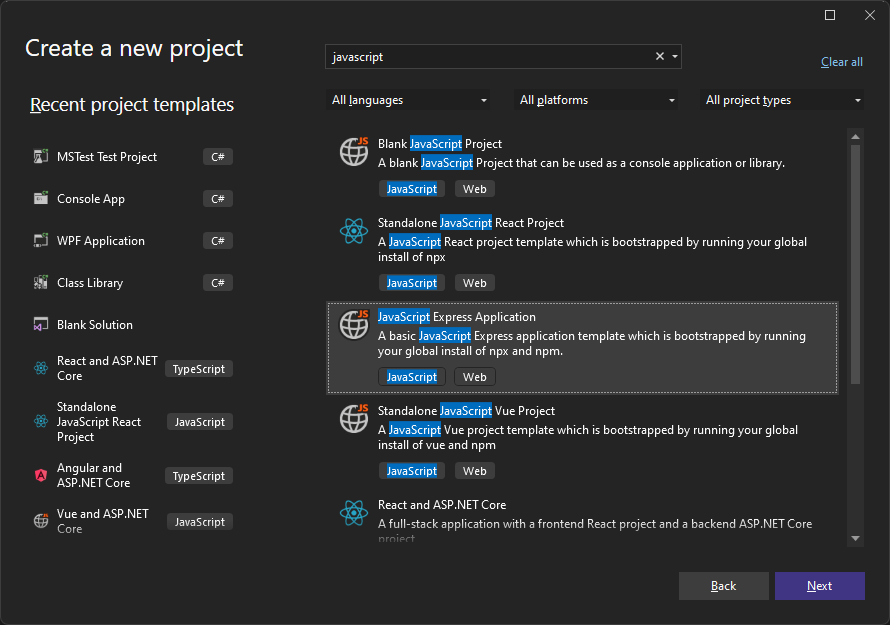
Task: Click the Console App icon
Action: (x=40, y=198)
